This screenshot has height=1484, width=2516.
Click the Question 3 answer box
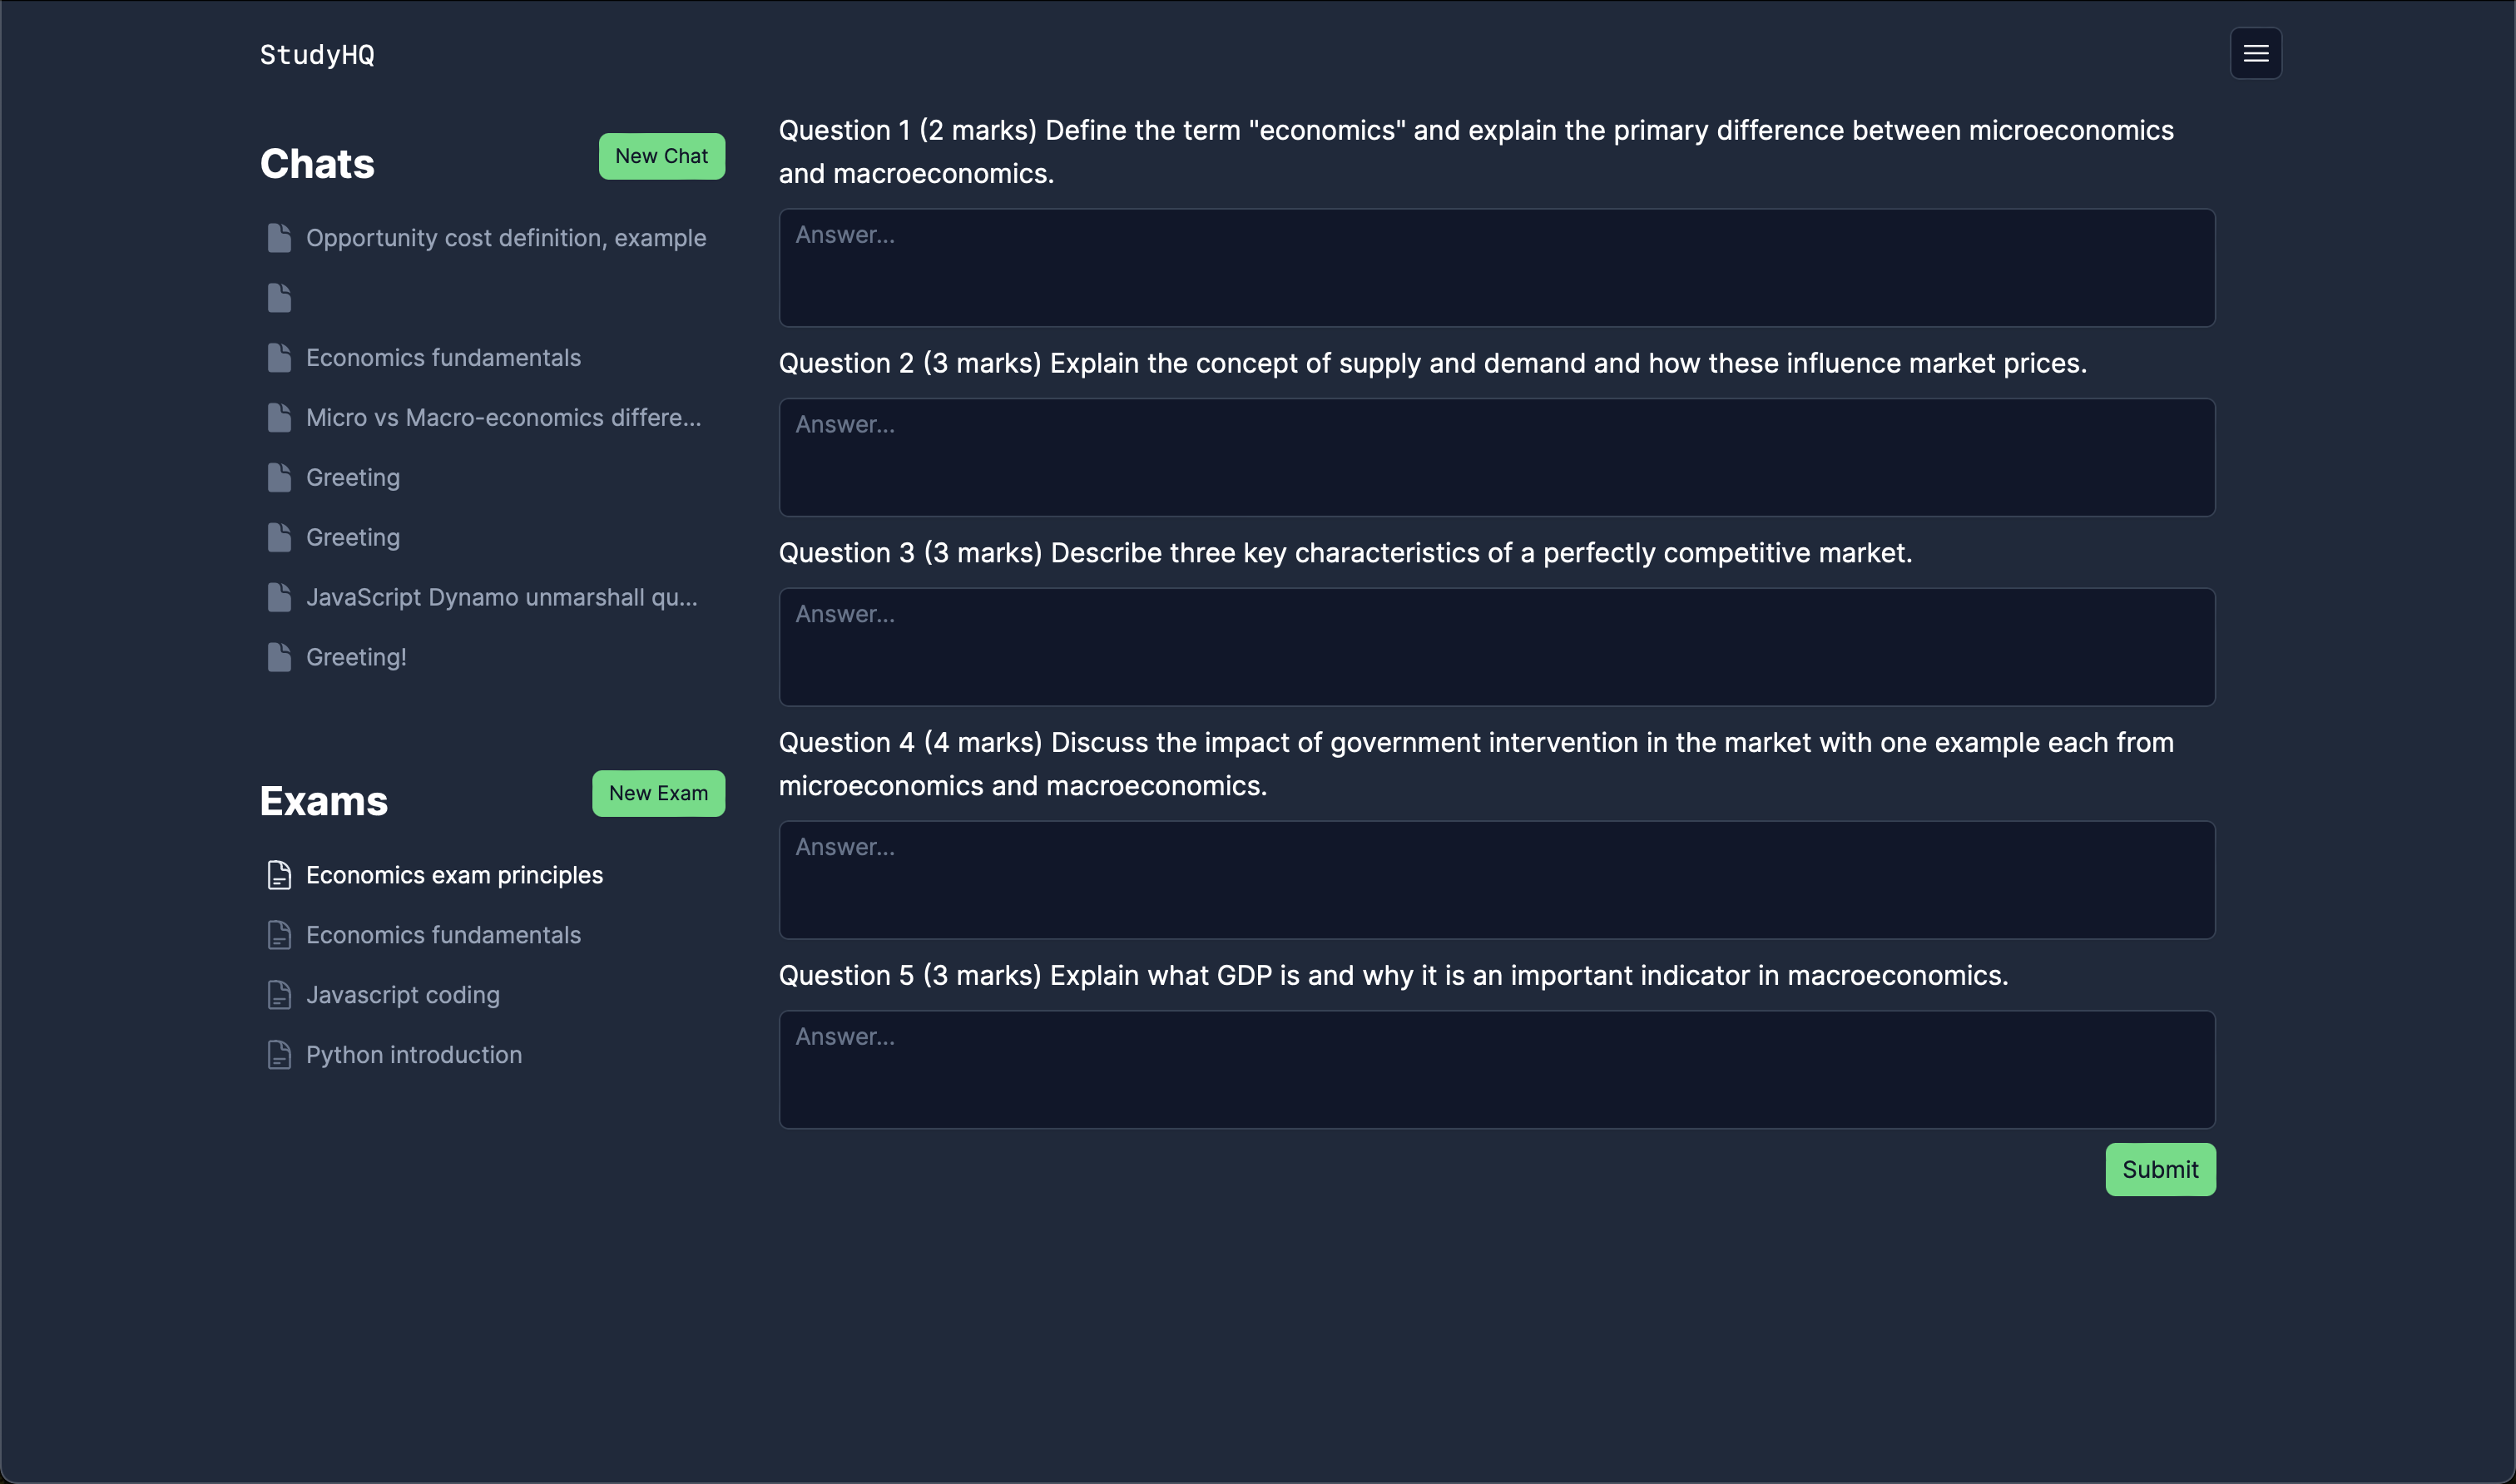coord(1497,647)
